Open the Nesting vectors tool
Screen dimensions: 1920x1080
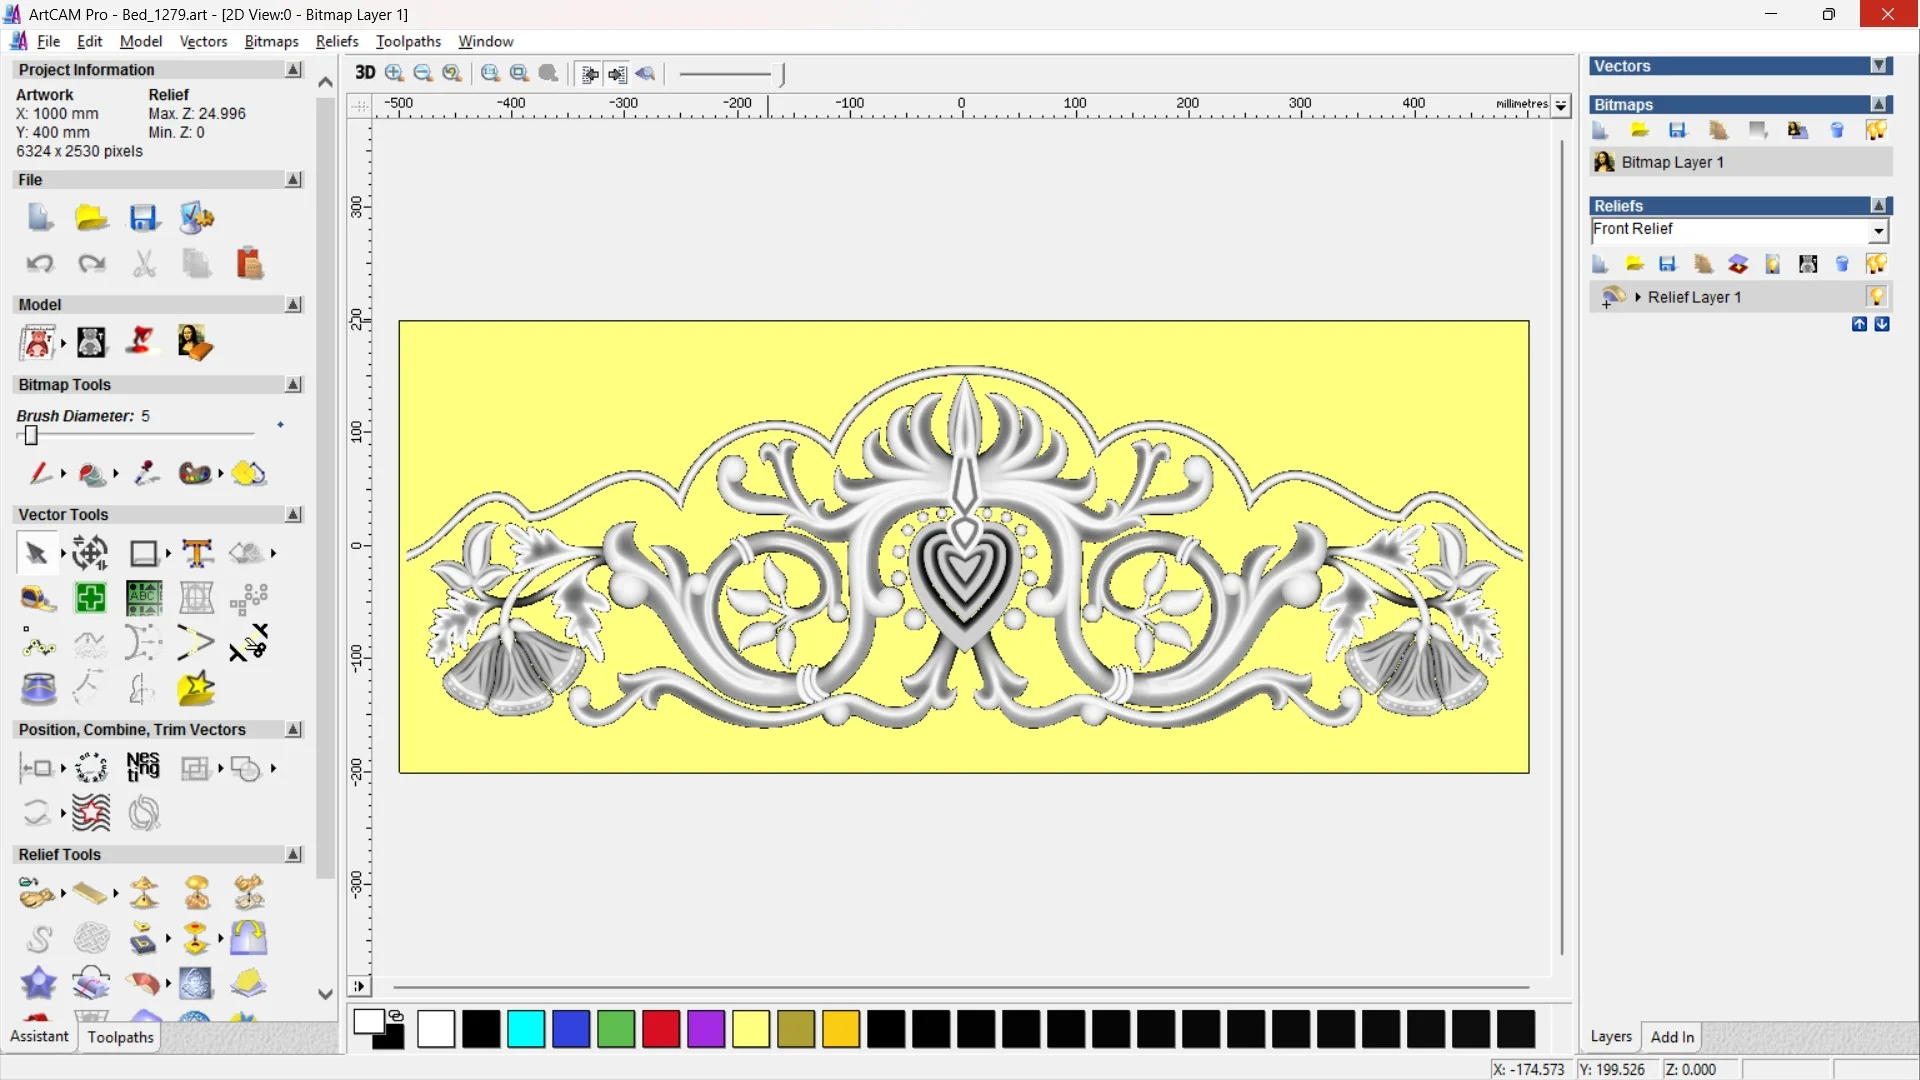click(143, 768)
